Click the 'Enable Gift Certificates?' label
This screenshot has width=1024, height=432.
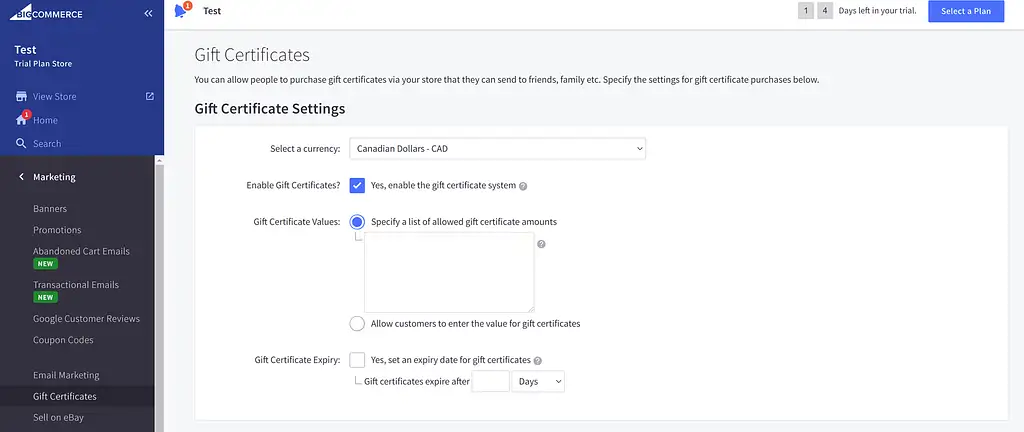pos(293,185)
